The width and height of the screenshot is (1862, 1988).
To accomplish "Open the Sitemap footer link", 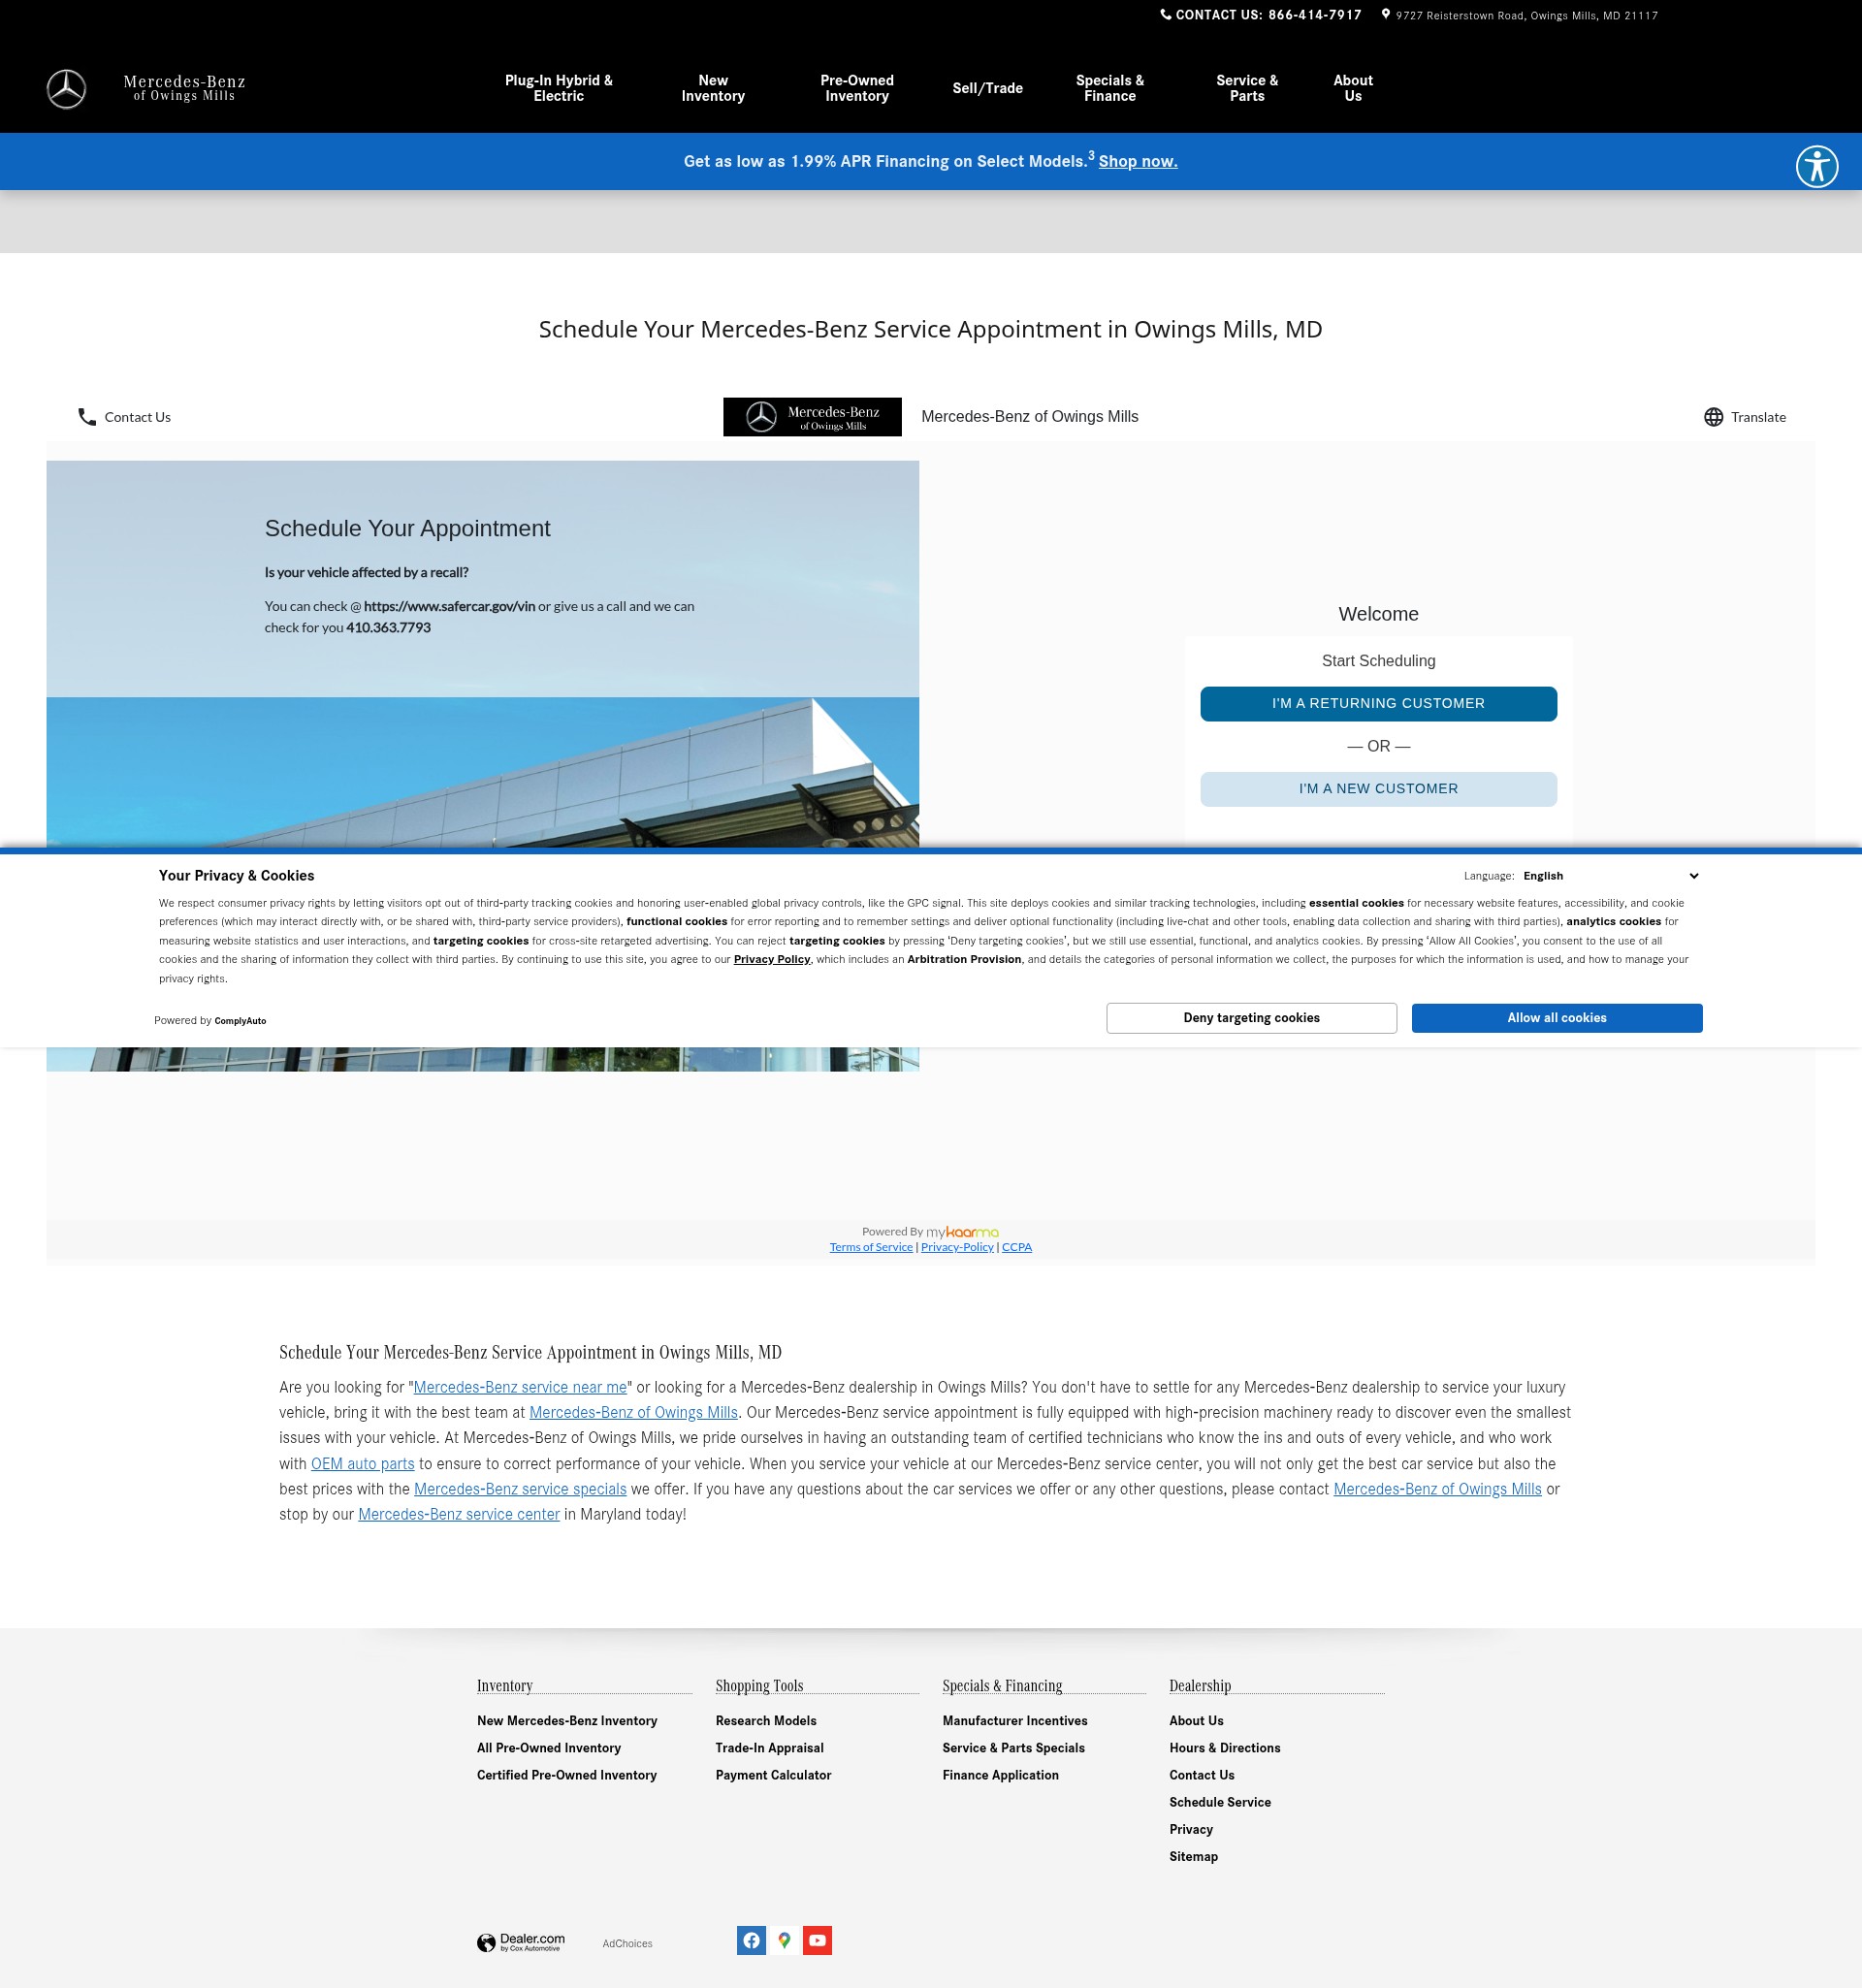I will click(x=1193, y=1857).
